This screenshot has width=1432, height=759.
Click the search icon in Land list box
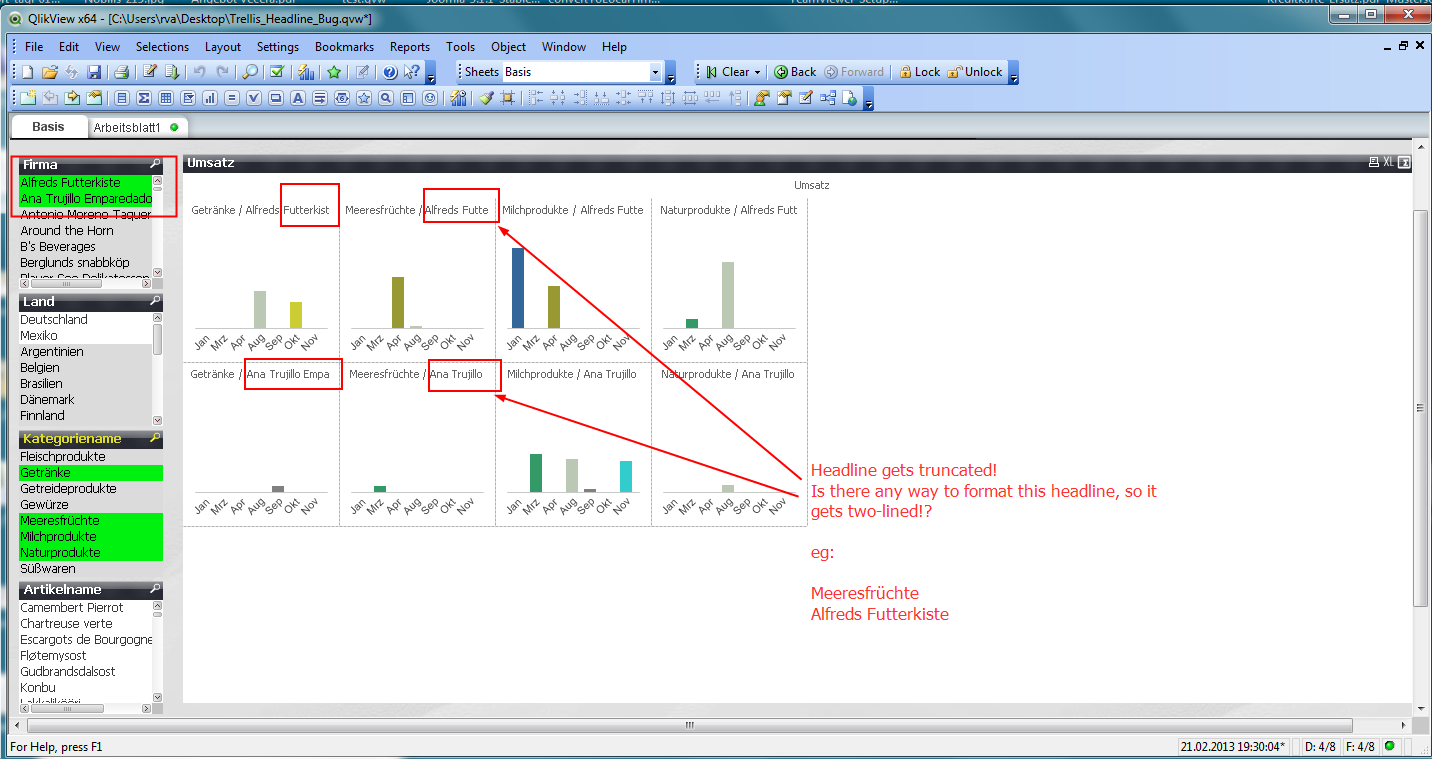(155, 301)
